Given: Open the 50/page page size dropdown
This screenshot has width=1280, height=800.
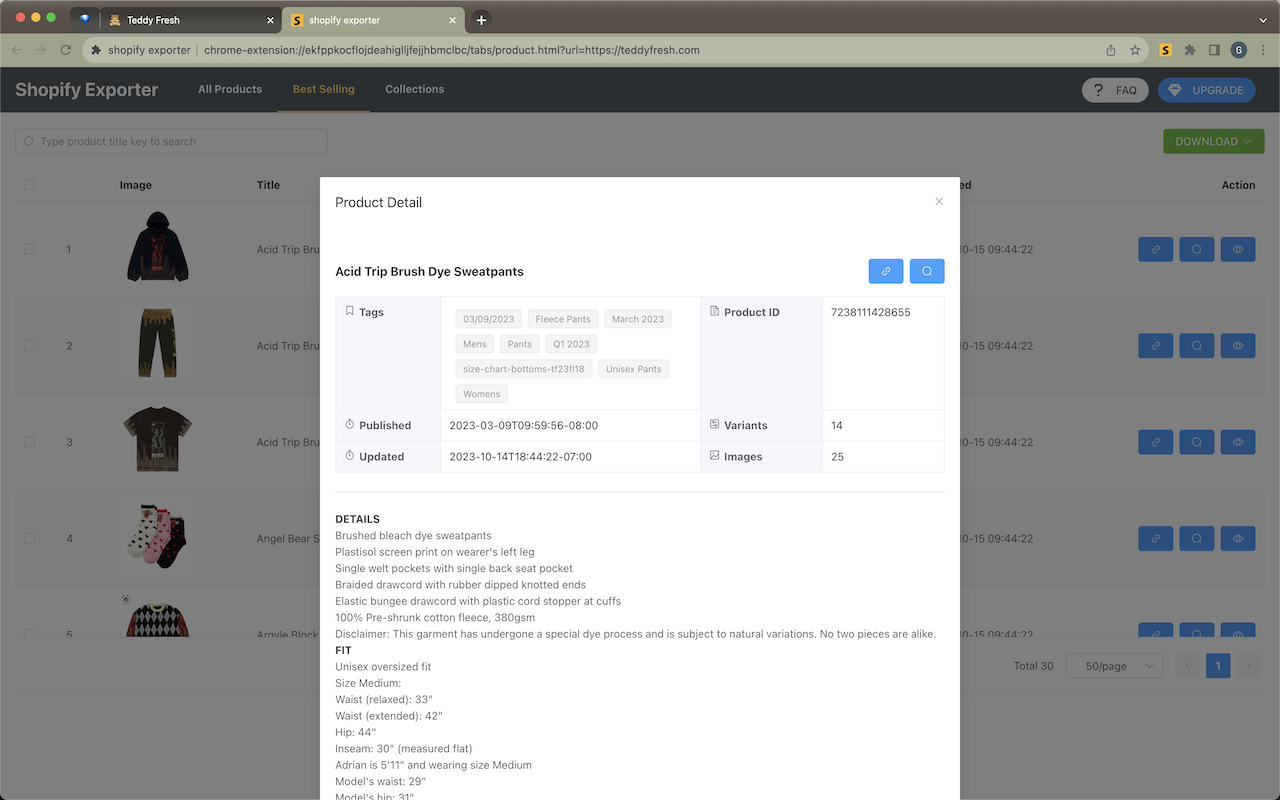Looking at the screenshot, I should [1114, 666].
